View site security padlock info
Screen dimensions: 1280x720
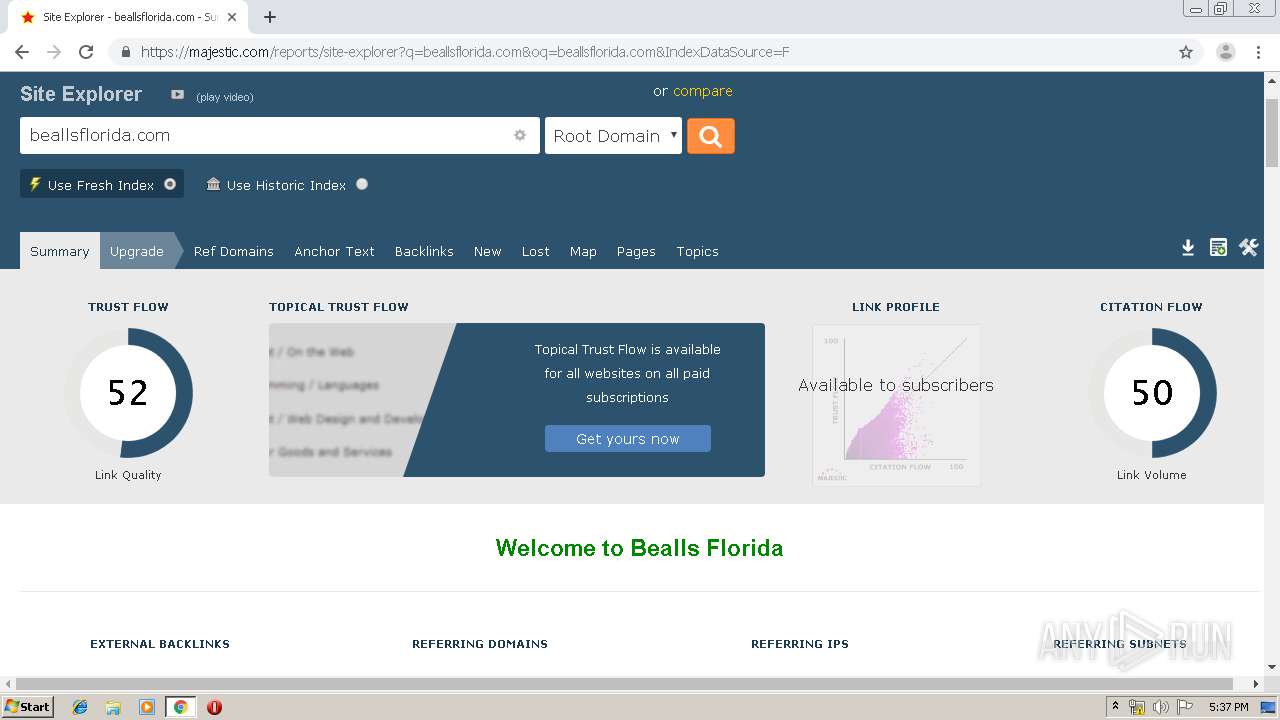(x=125, y=52)
